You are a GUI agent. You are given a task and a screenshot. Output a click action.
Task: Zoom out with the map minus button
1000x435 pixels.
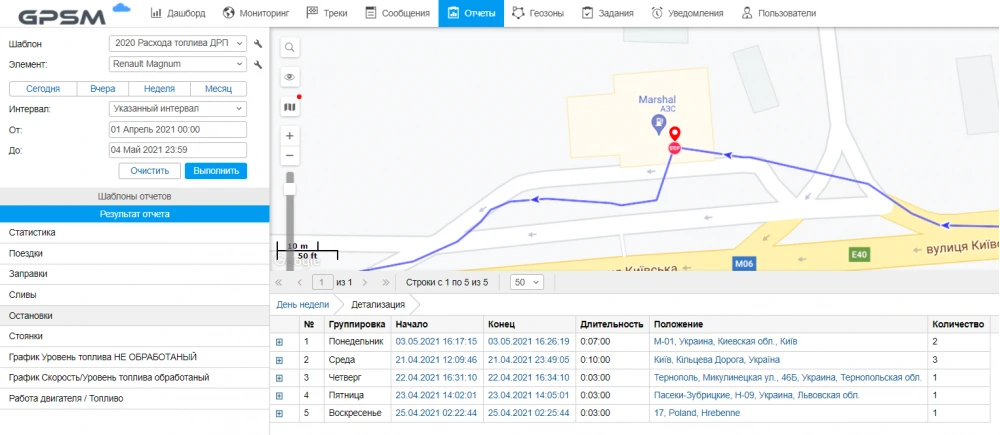[289, 156]
